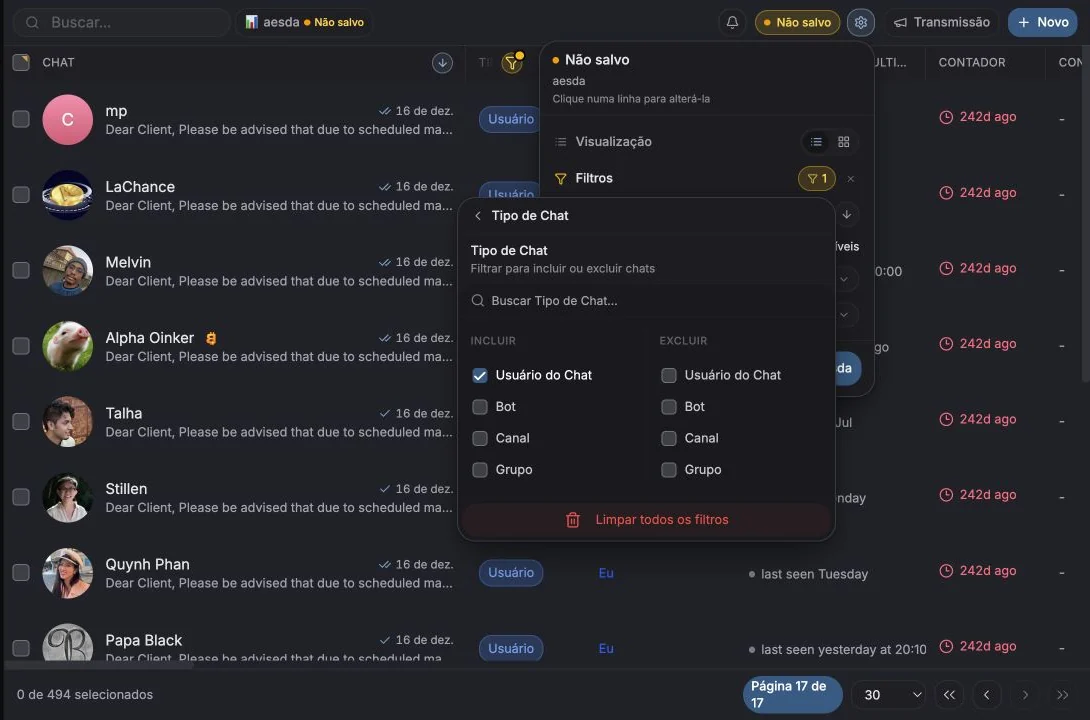Select the Stillen row checkbox
1090x720 pixels.
21,497
